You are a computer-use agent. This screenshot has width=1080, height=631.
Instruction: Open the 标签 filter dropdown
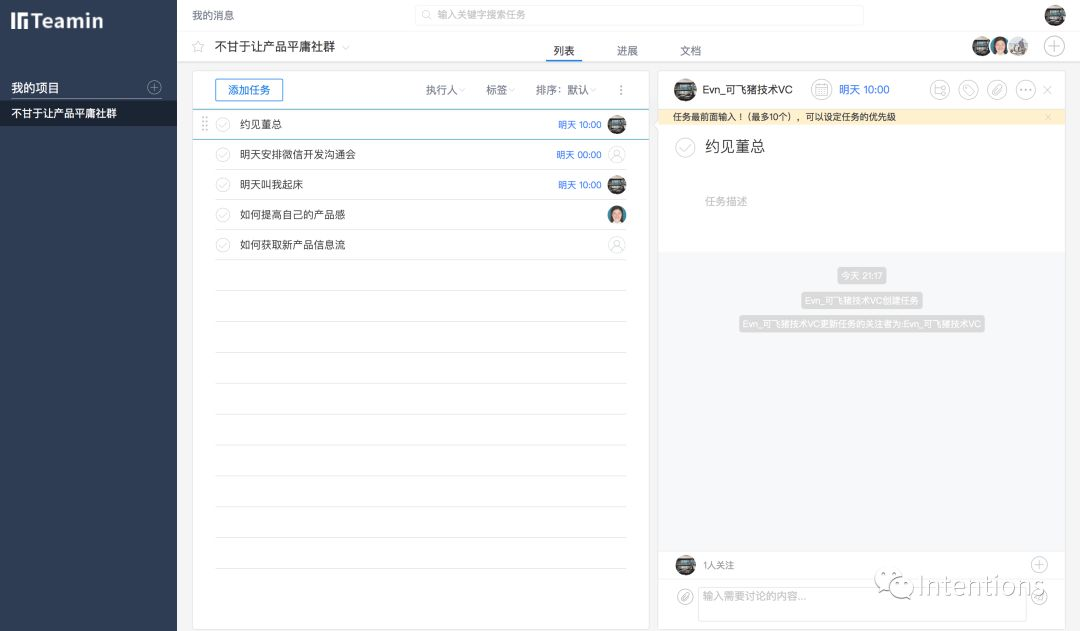coord(501,90)
